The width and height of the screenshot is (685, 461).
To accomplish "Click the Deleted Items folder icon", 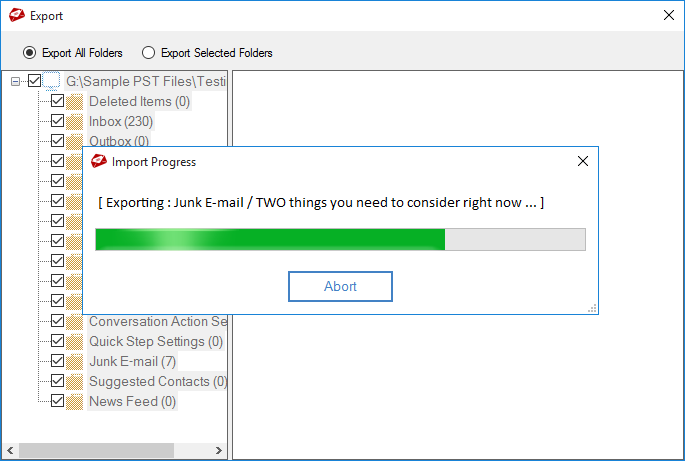I will coord(74,101).
